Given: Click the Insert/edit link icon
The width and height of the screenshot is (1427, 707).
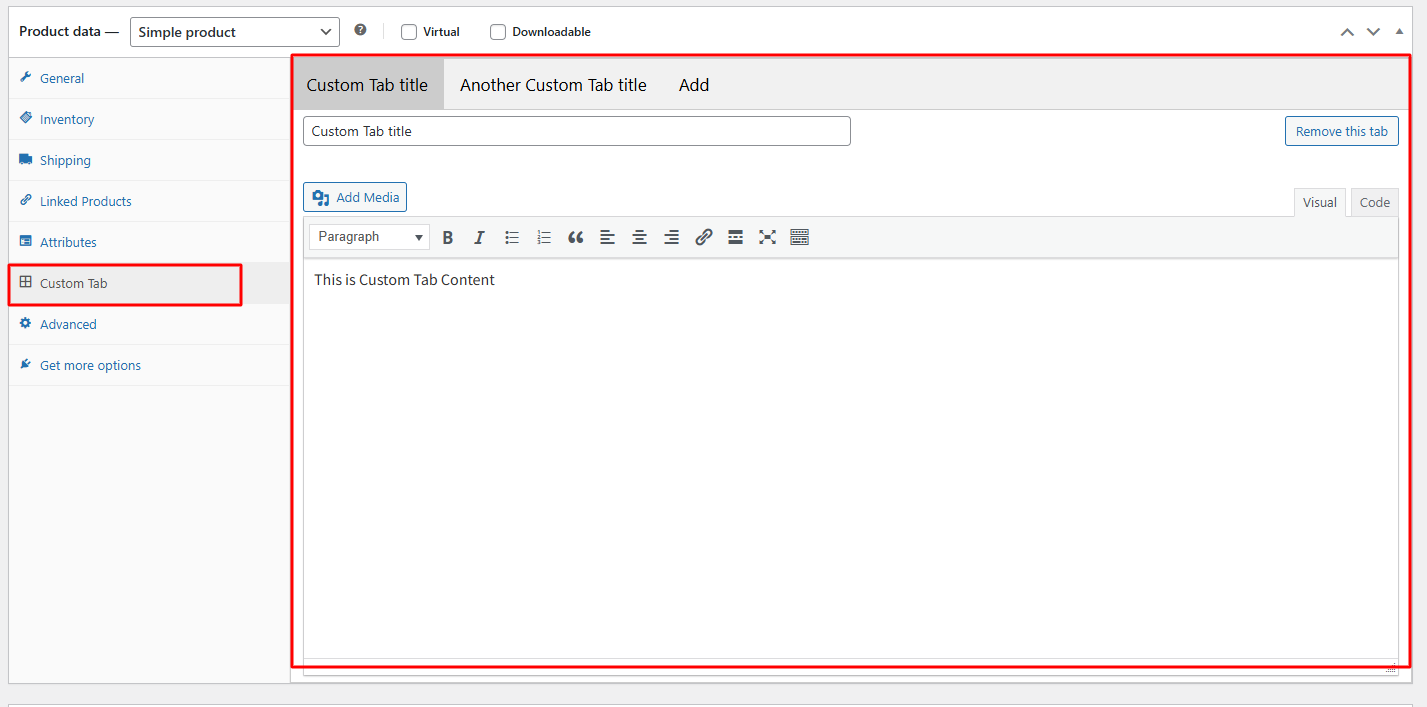Looking at the screenshot, I should pos(704,237).
